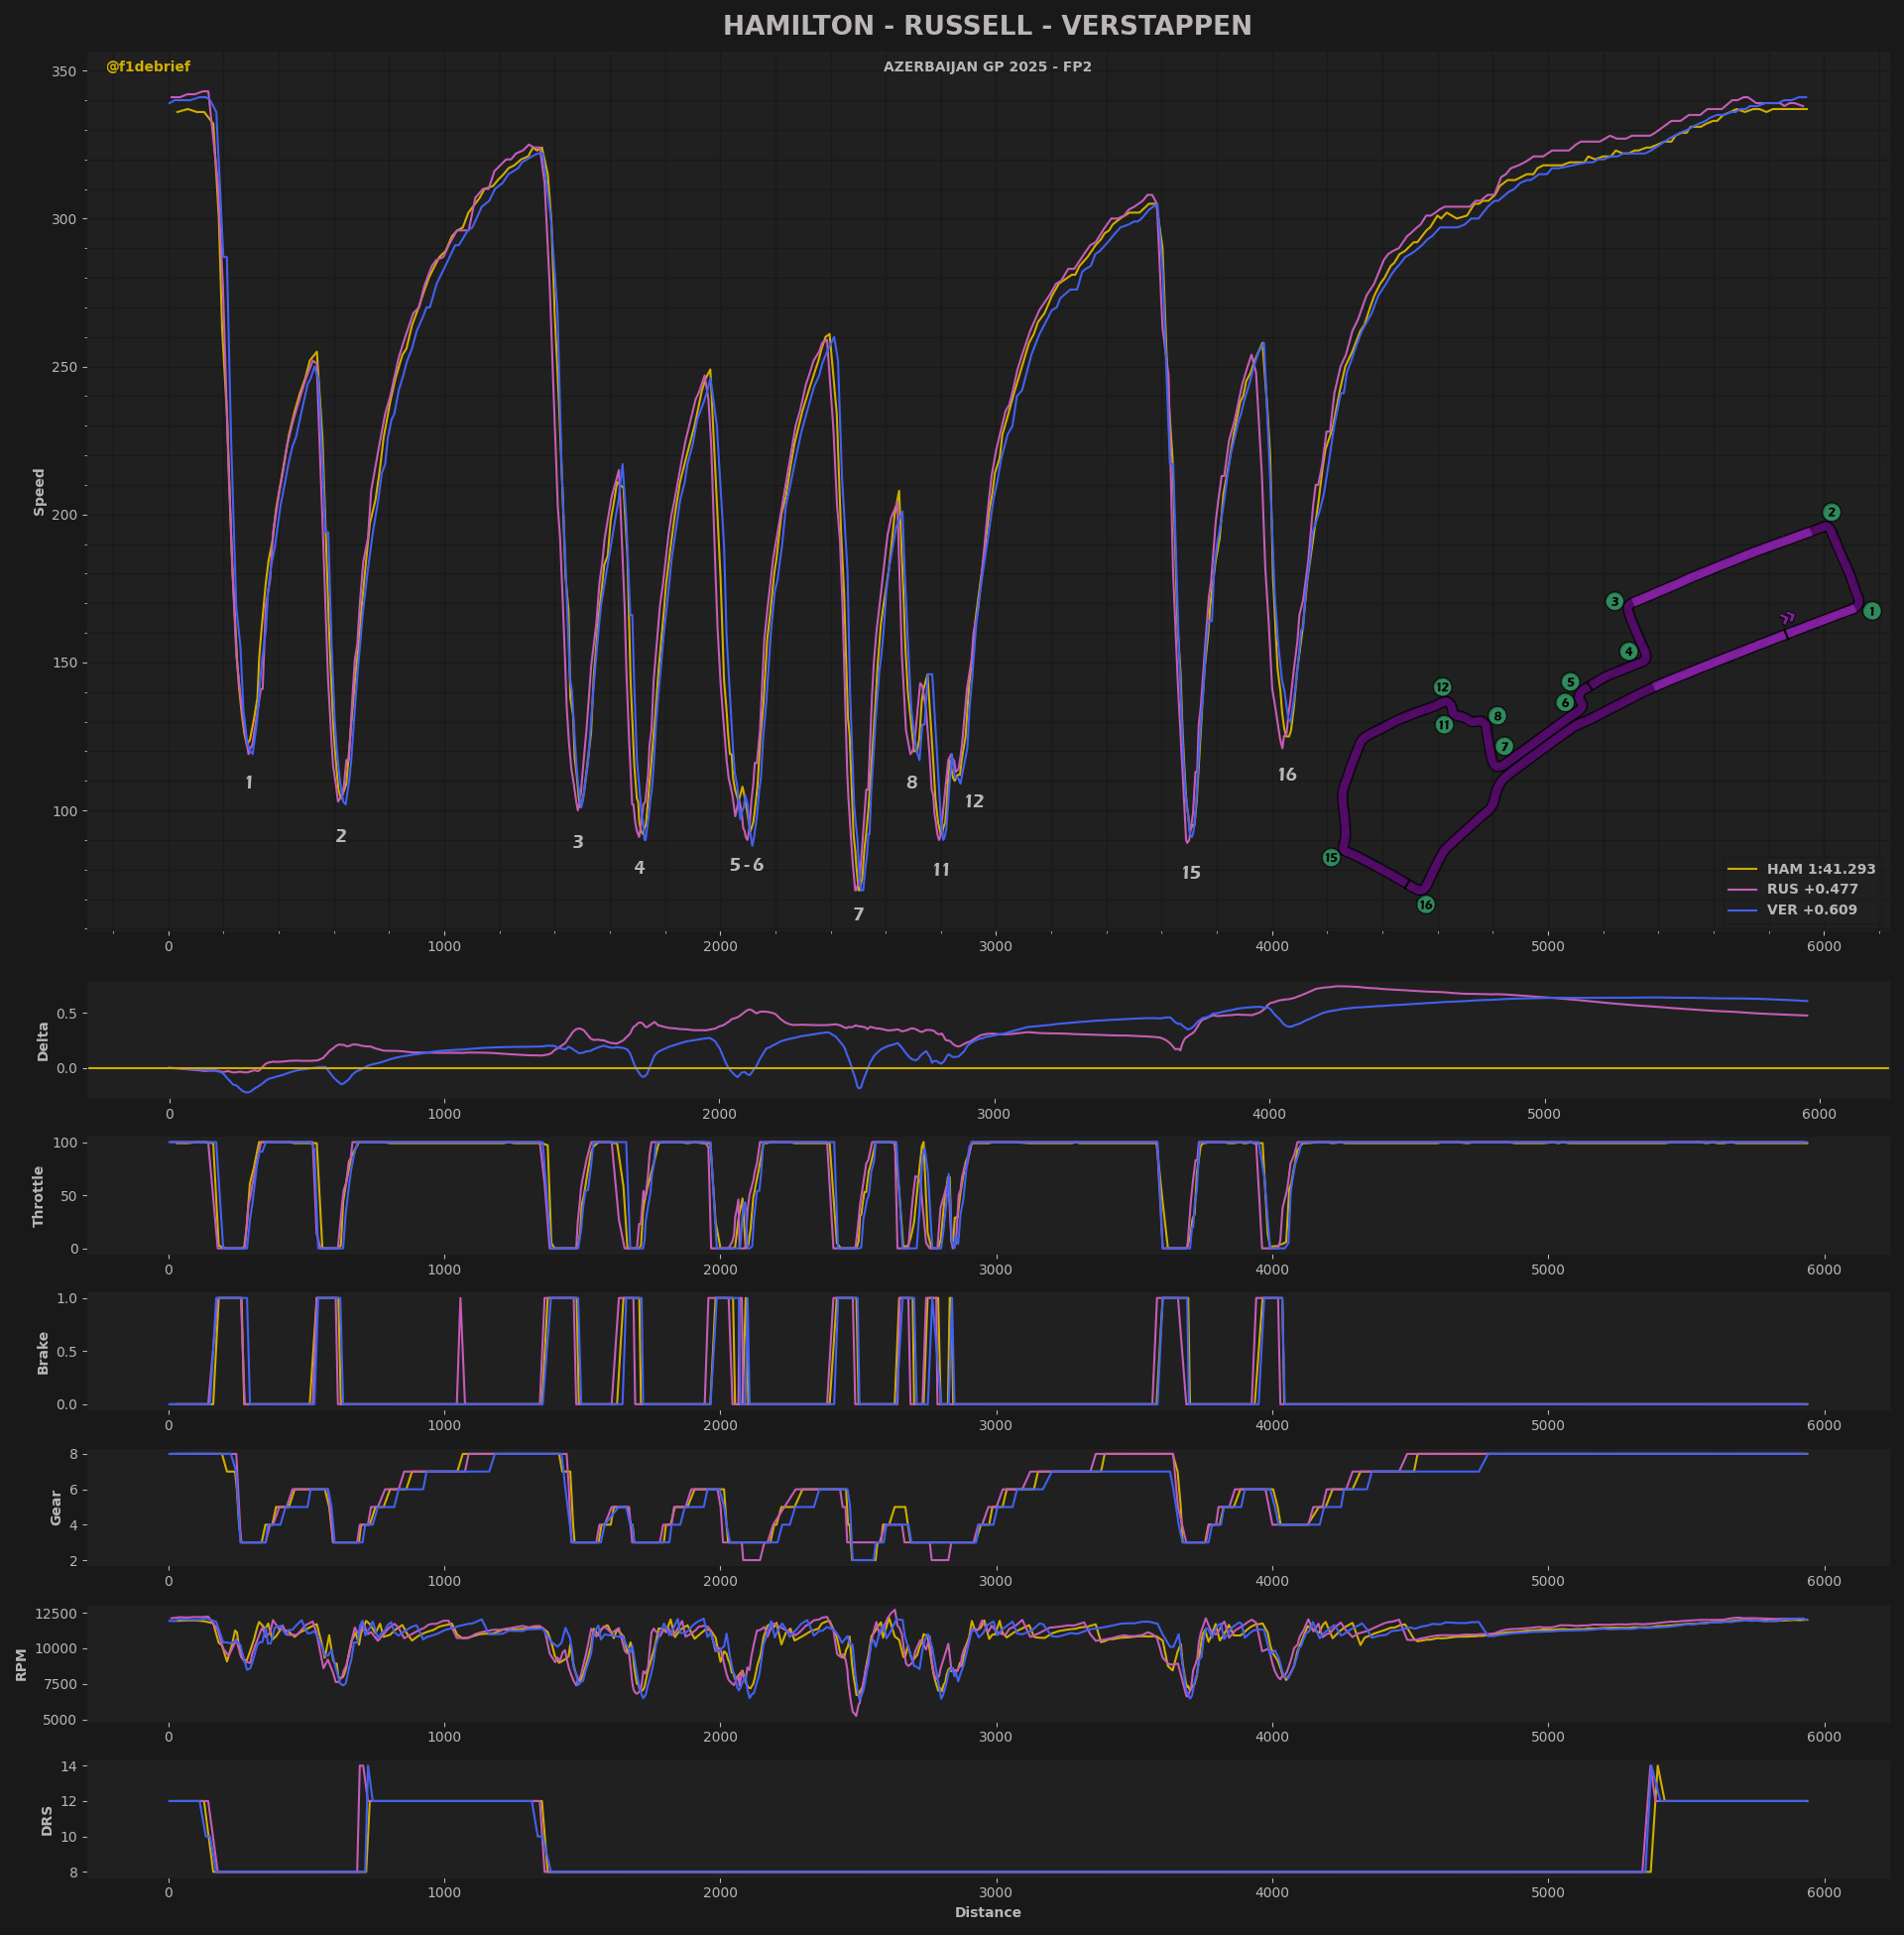The image size is (1904, 1935).
Task: Click the Delta axis label
Action: tap(43, 1041)
